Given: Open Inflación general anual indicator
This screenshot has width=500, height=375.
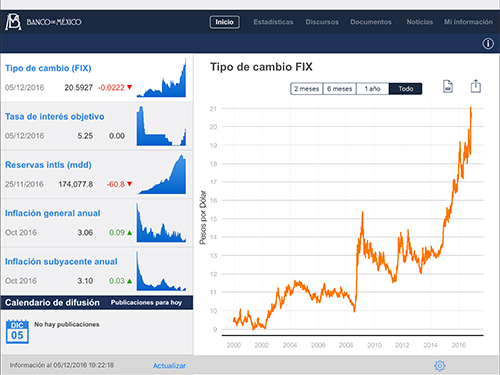Looking at the screenshot, I should coord(97,223).
